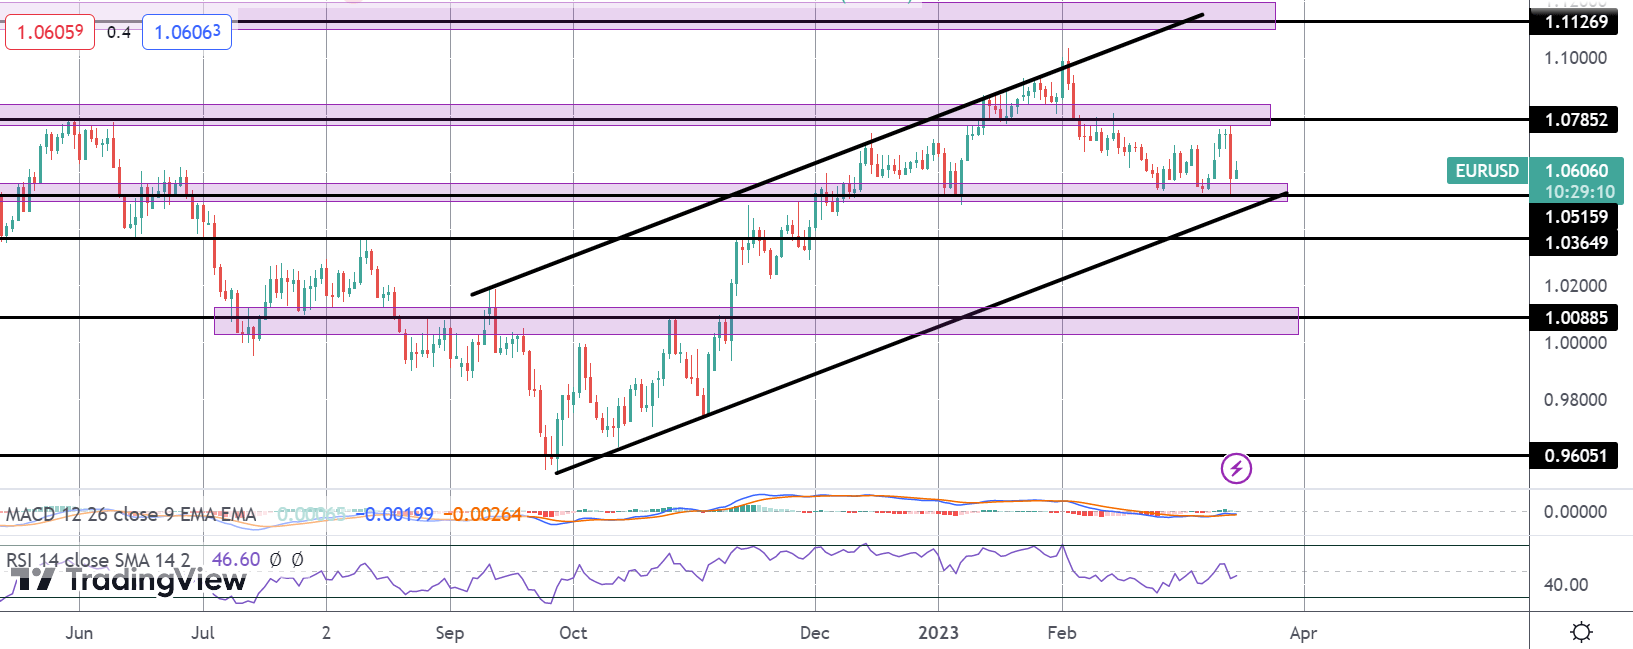Screen dimensions: 1633x649
Task: Select the upper ascending channel trend line
Action: pos(836,155)
